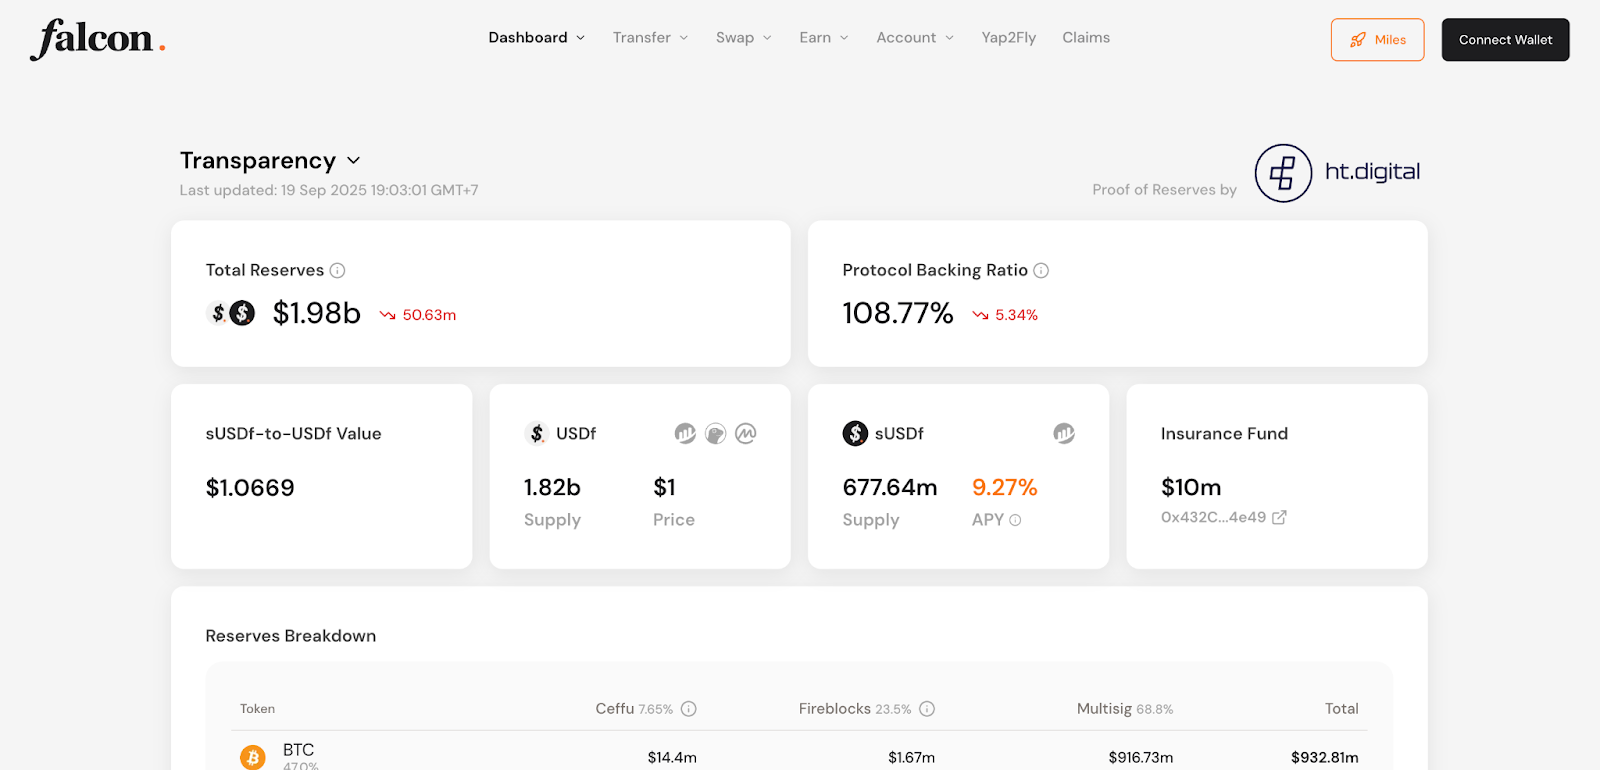Show Protocol Backing Ratio info tooltip
Screen dimensions: 1600x770
[x=1041, y=271]
